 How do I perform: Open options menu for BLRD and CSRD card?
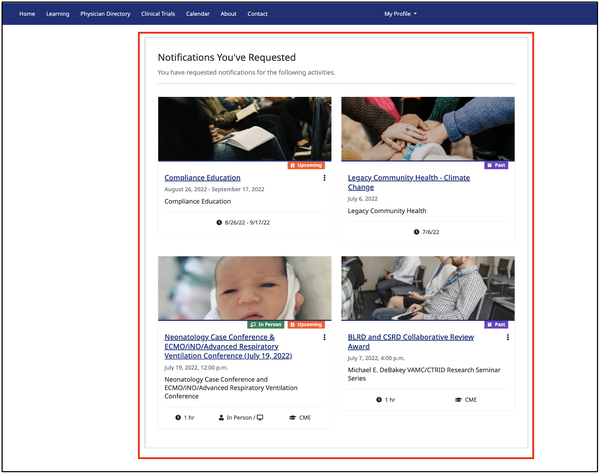pos(508,337)
